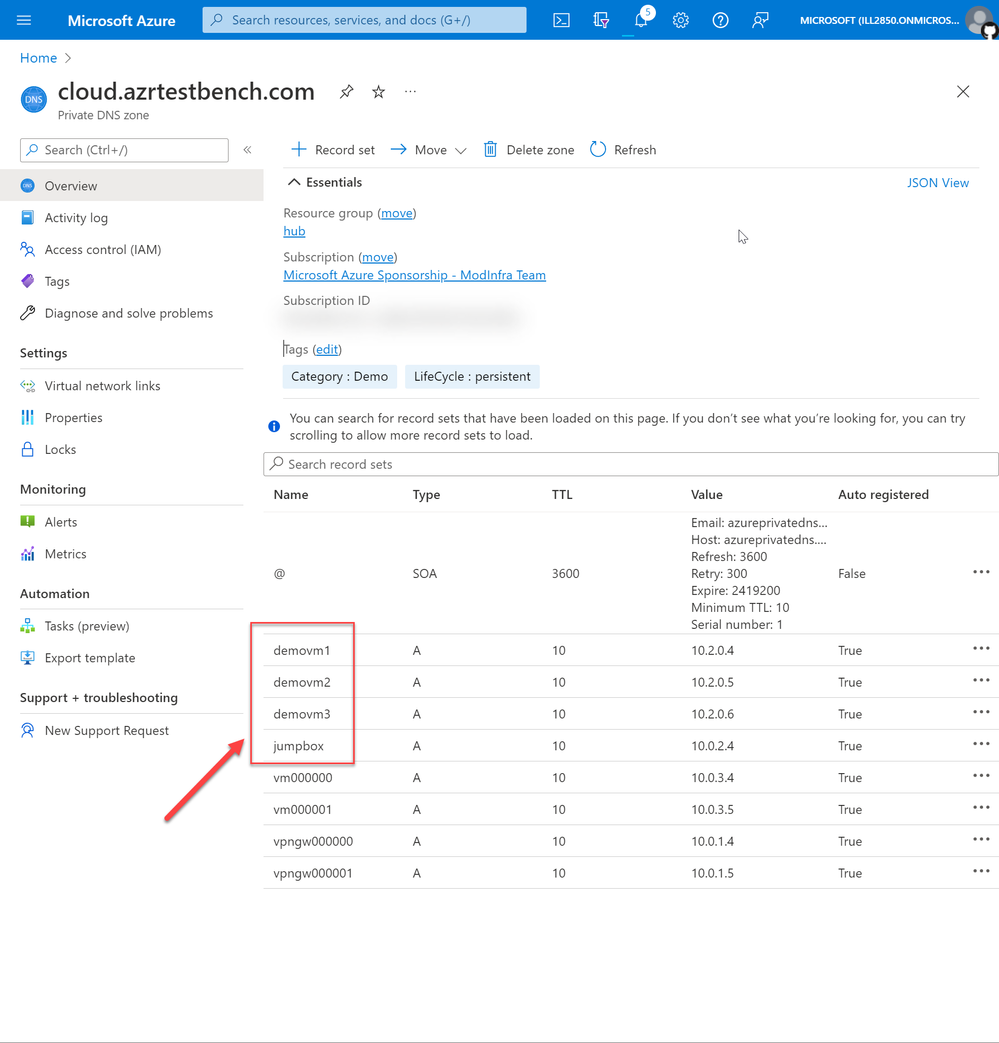Click the resource group move link
Image resolution: width=999 pixels, height=1043 pixels.
397,214
